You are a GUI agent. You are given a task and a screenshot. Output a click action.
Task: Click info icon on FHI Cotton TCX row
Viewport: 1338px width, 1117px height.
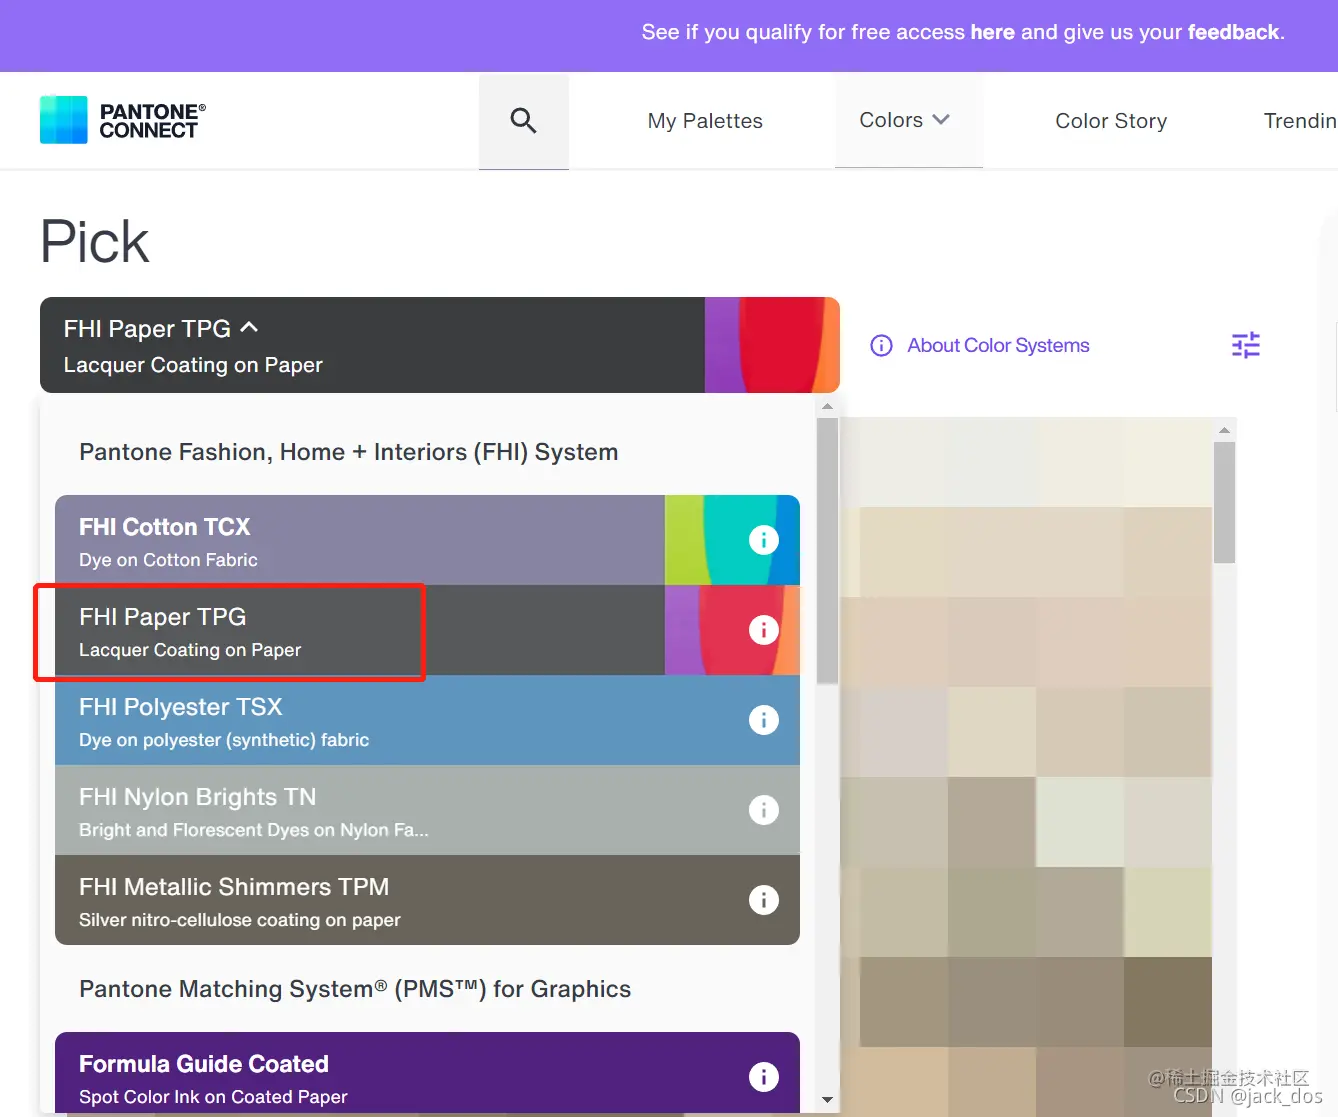764,540
